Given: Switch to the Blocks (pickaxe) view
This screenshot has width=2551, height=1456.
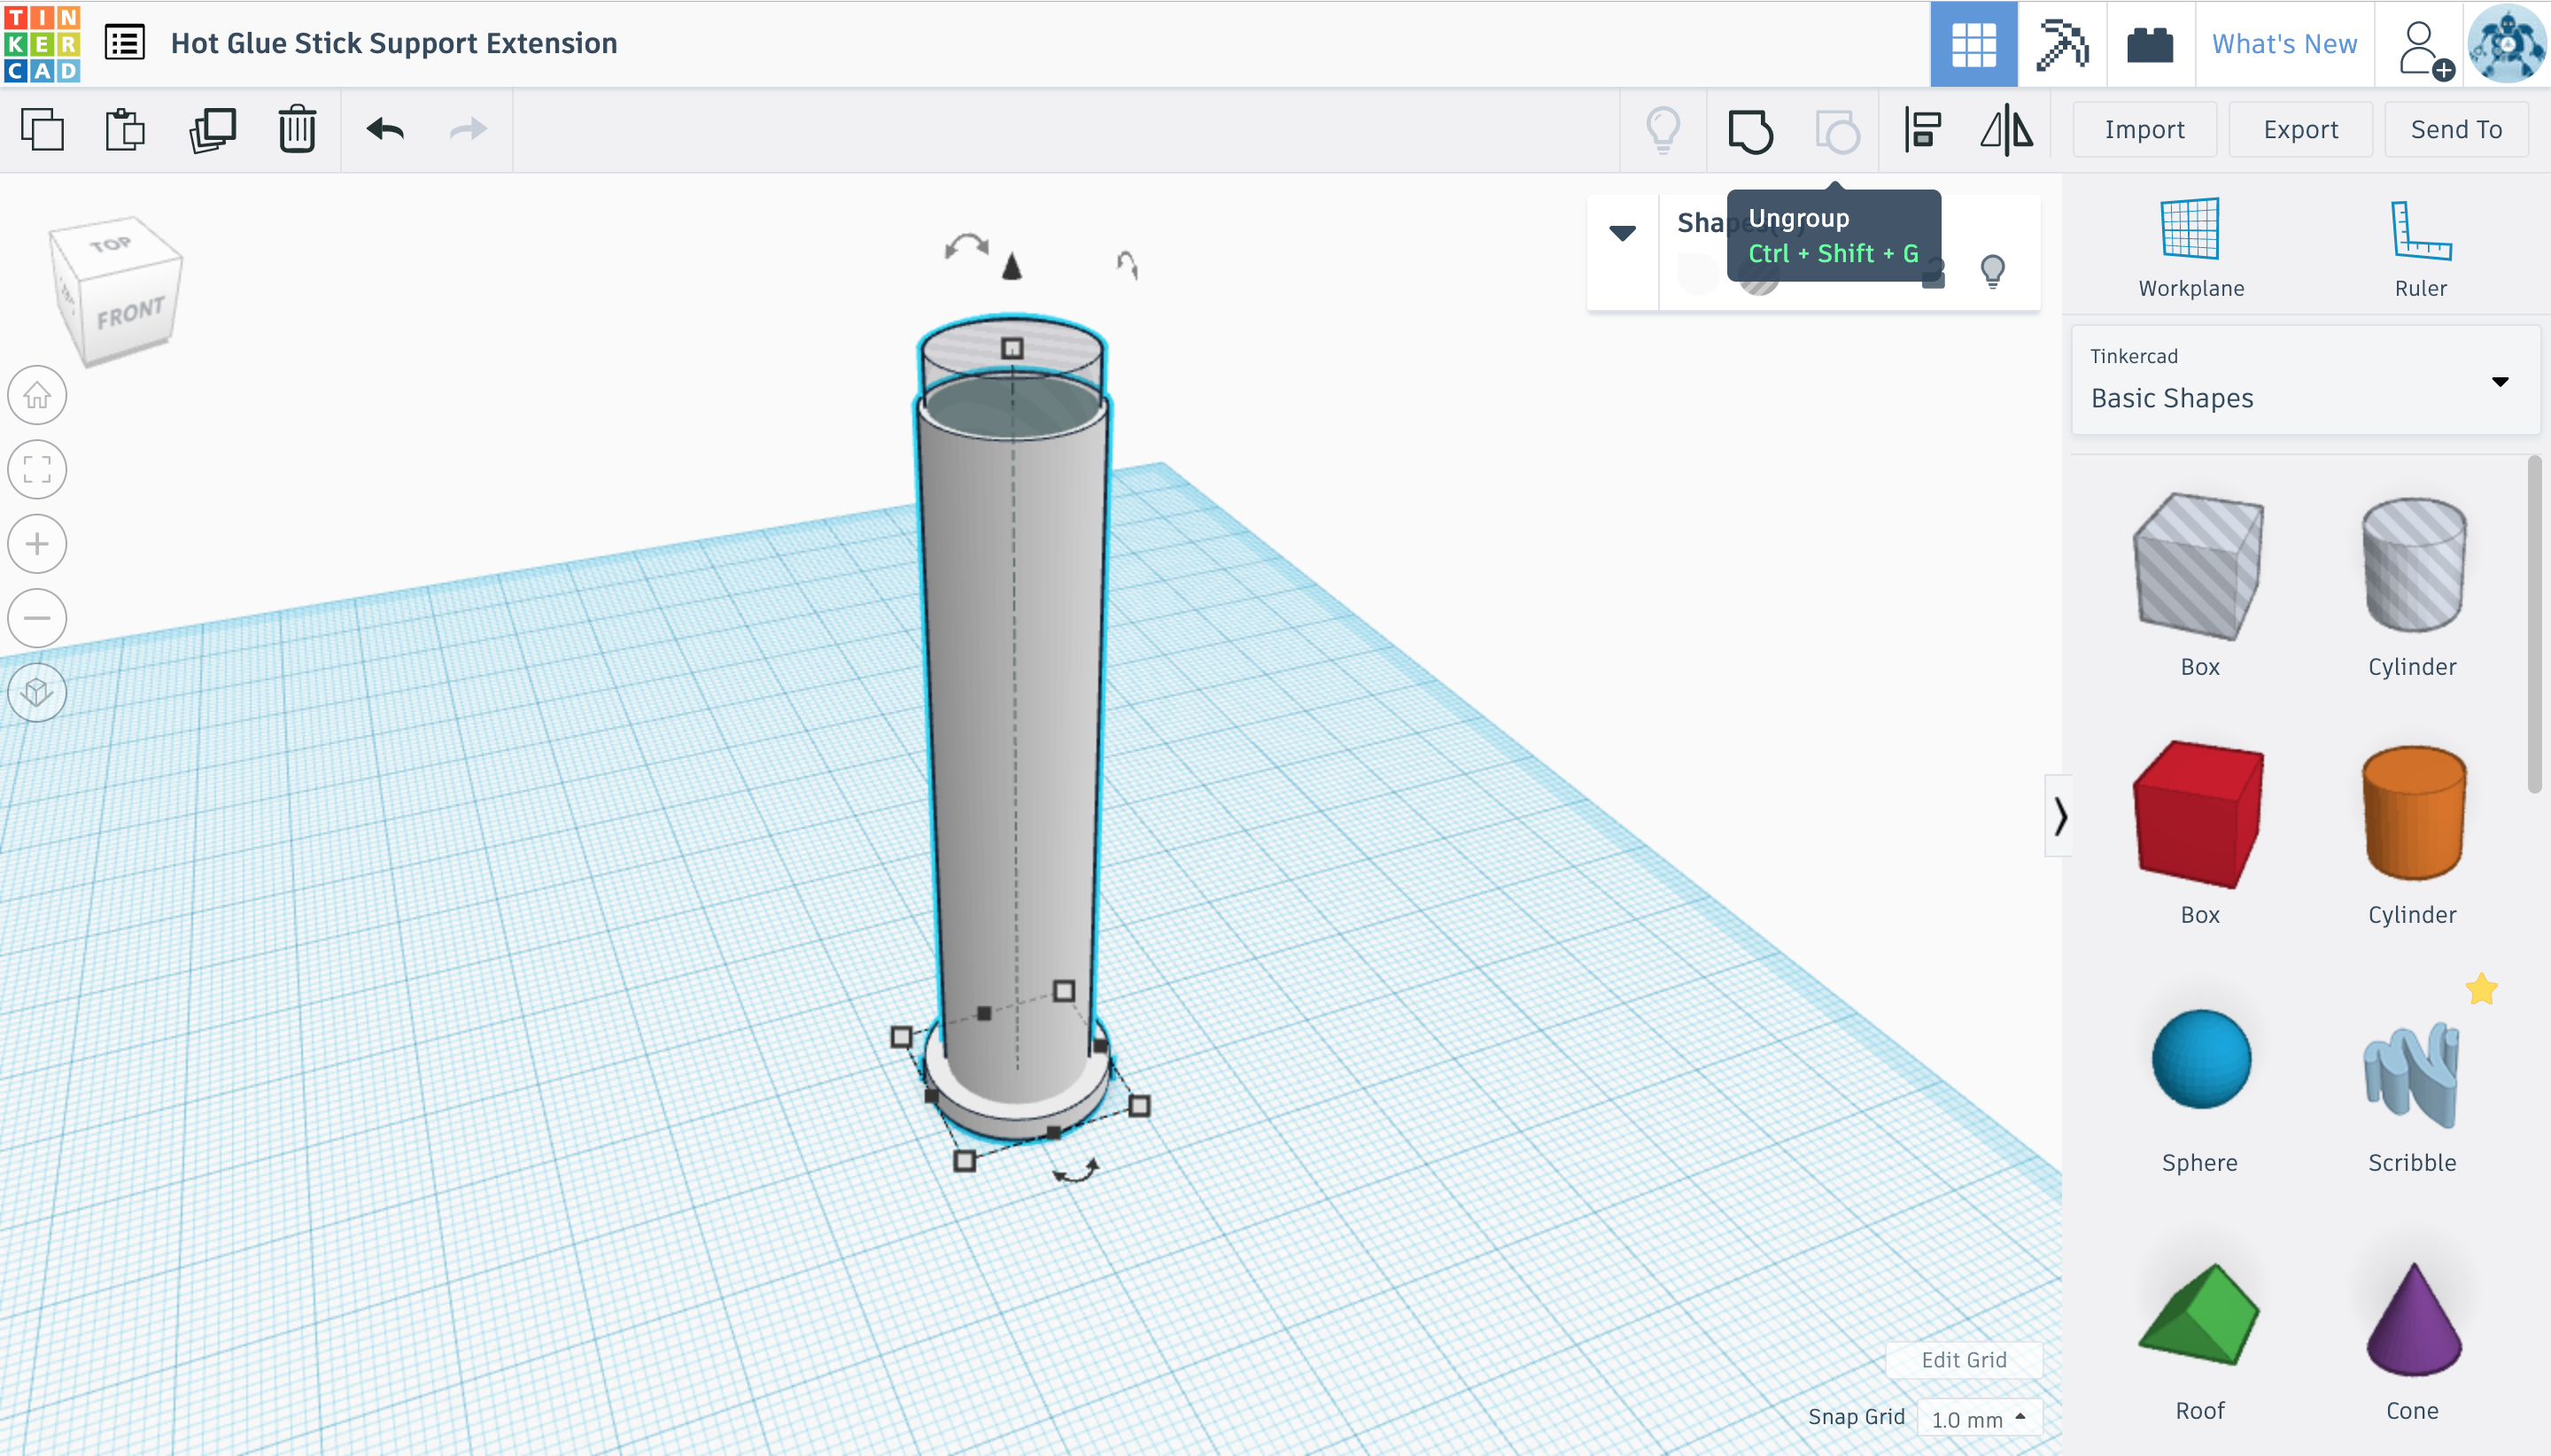Looking at the screenshot, I should coord(2062,44).
